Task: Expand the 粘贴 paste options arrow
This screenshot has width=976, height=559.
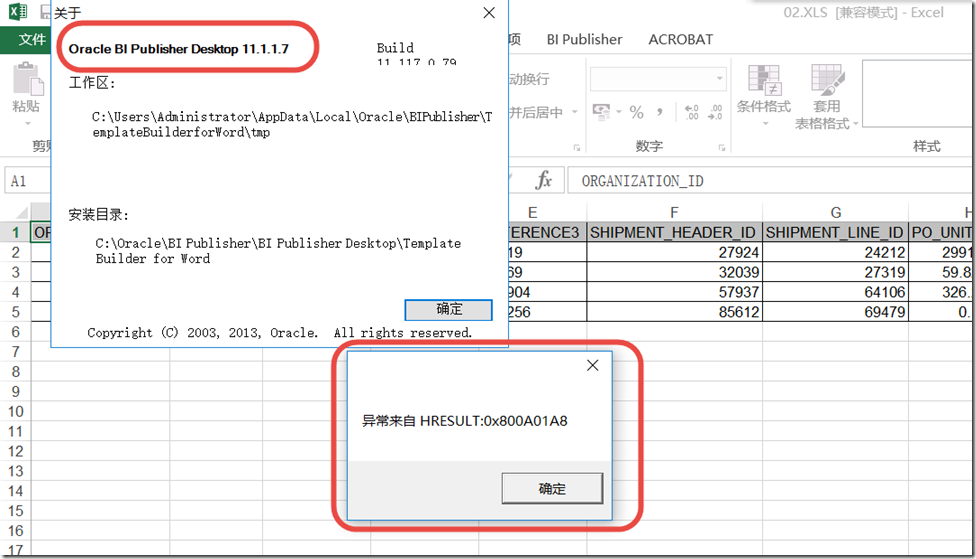Action: (27, 123)
